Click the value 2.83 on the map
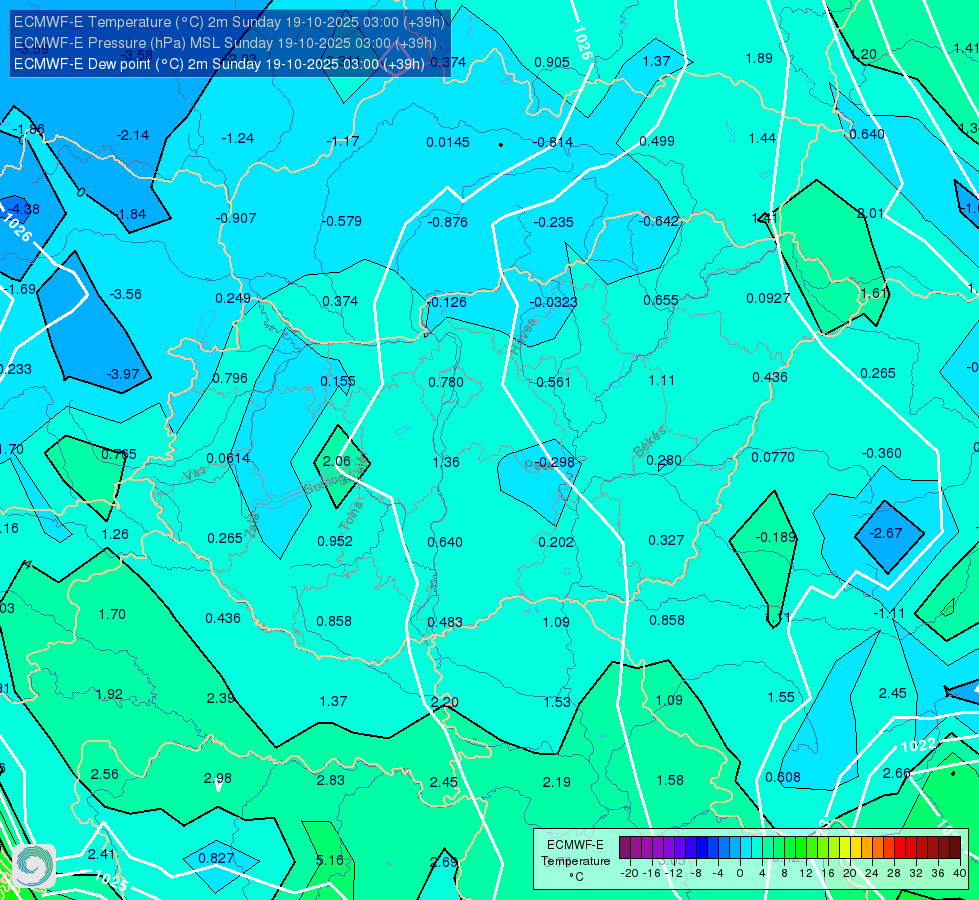 [x=330, y=780]
